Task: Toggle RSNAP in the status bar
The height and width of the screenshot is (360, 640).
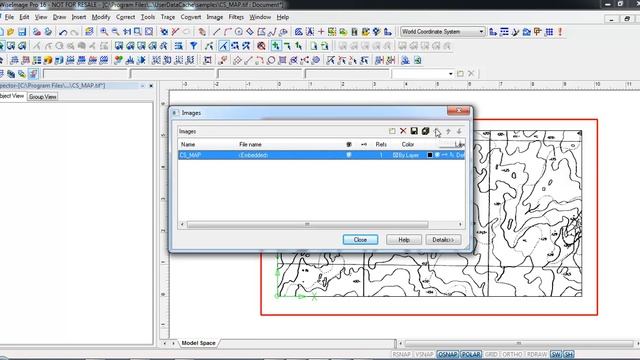Action: tap(401, 354)
